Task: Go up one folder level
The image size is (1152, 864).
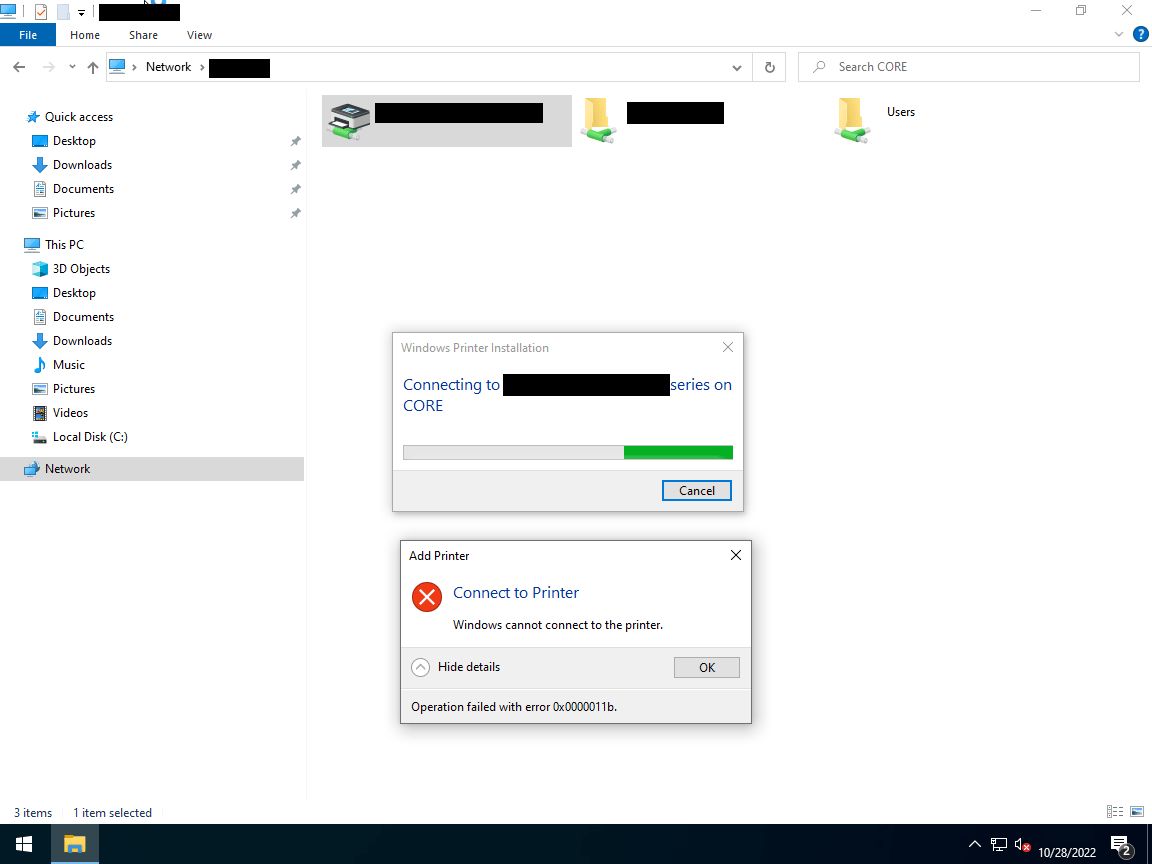Action: [93, 67]
